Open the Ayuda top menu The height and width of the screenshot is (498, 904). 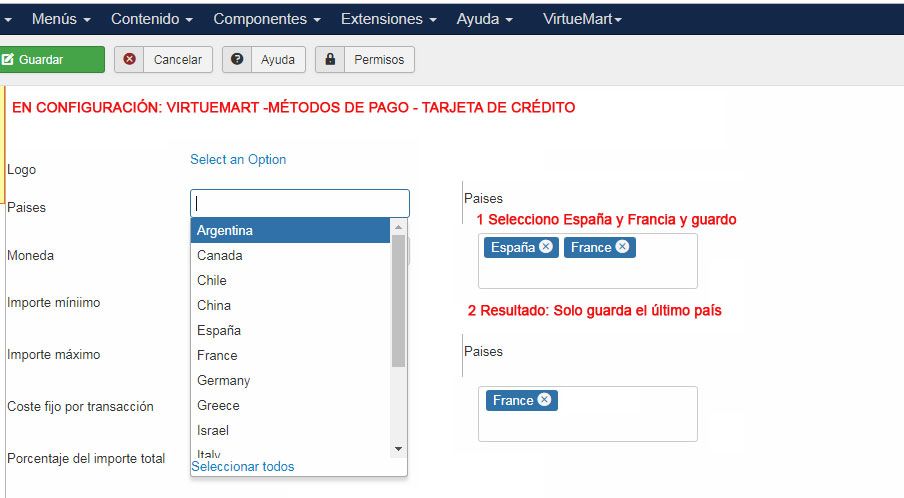click(484, 19)
